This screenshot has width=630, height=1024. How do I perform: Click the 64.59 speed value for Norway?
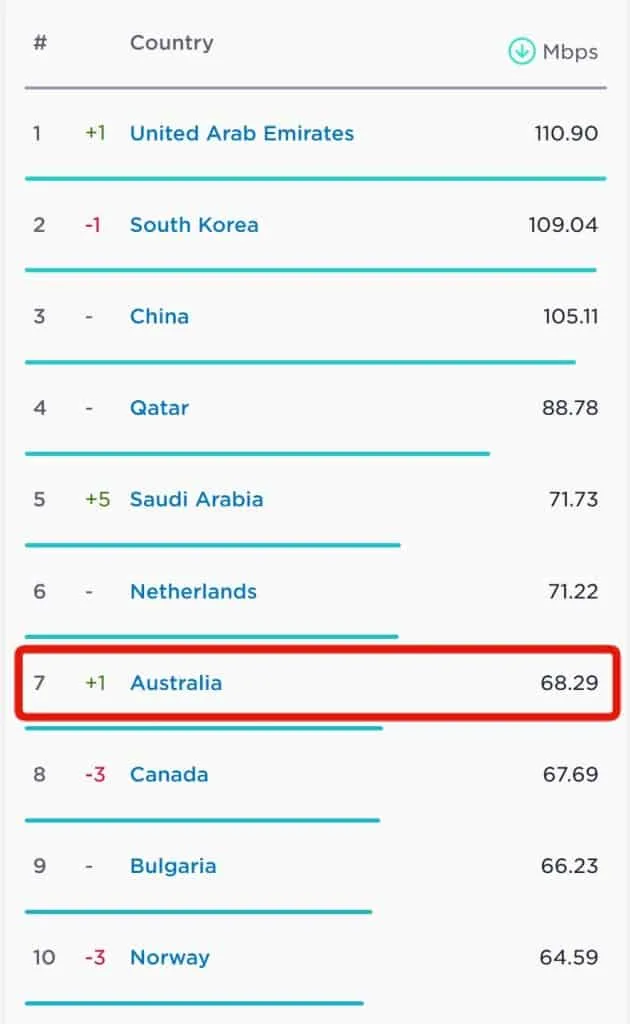(569, 957)
